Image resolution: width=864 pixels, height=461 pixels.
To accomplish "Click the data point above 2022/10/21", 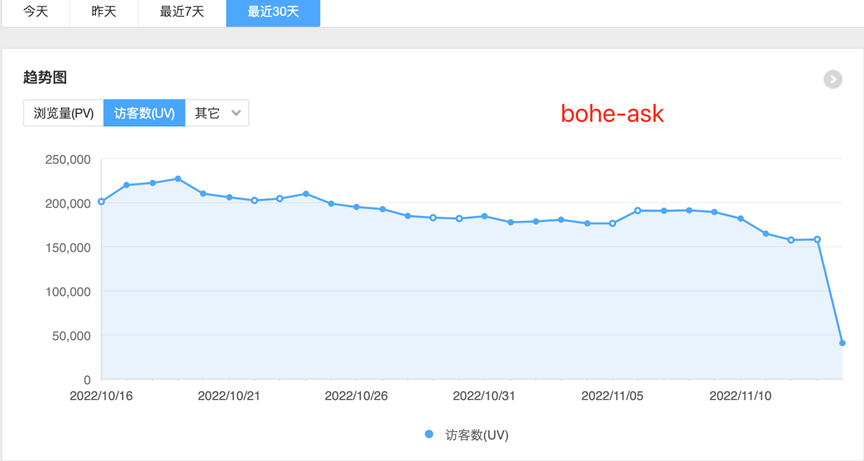I will [229, 198].
